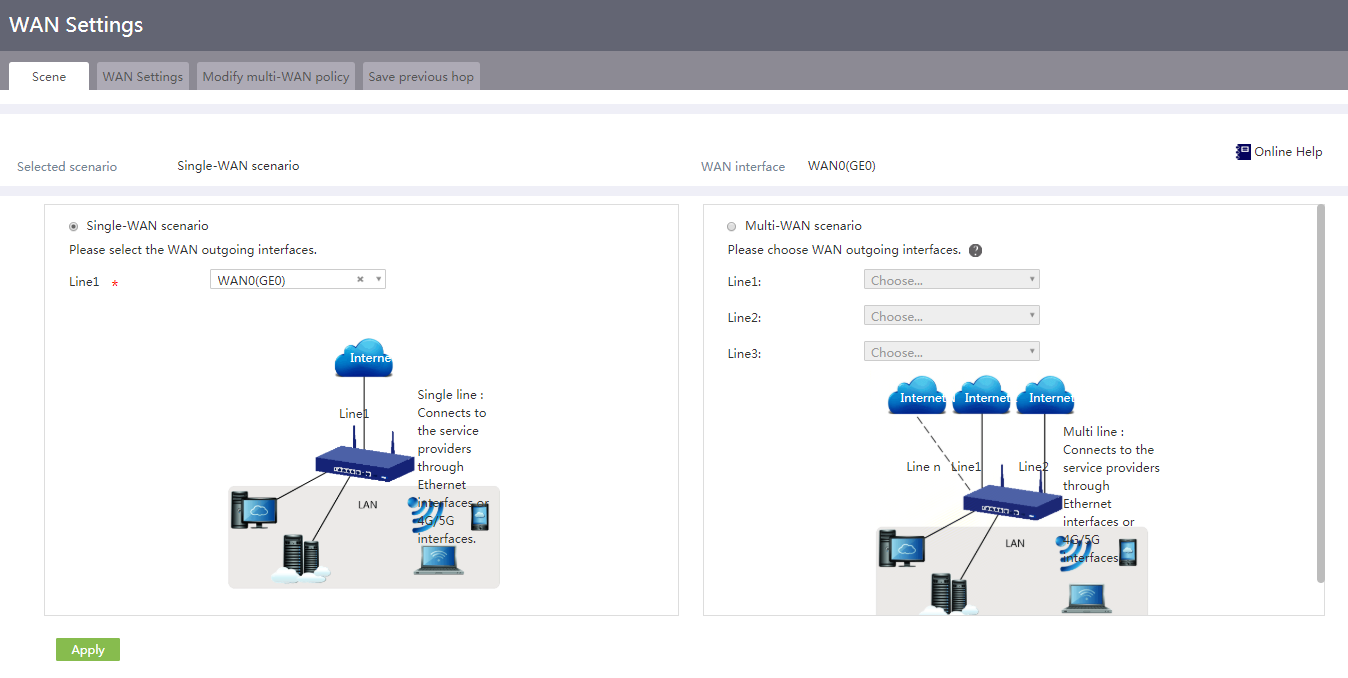This screenshot has width=1348, height=678.
Task: Click the WAN0(GE0) interface value text
Action: [x=842, y=166]
